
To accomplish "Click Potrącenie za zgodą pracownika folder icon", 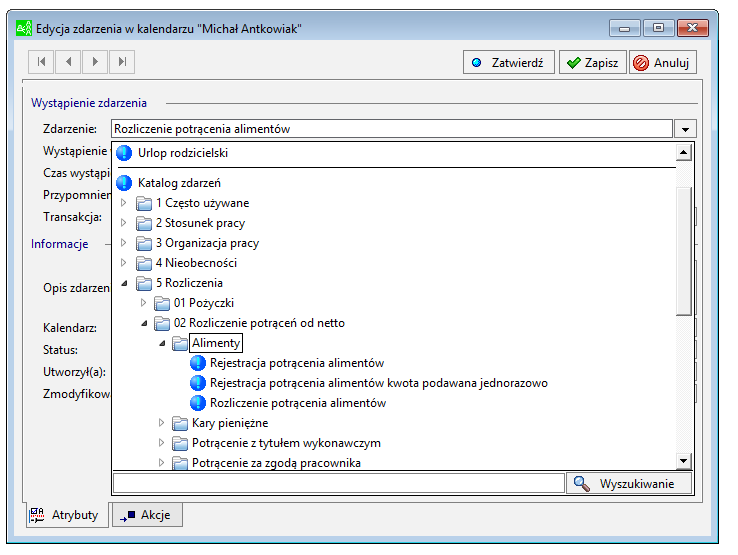I will tap(180, 463).
